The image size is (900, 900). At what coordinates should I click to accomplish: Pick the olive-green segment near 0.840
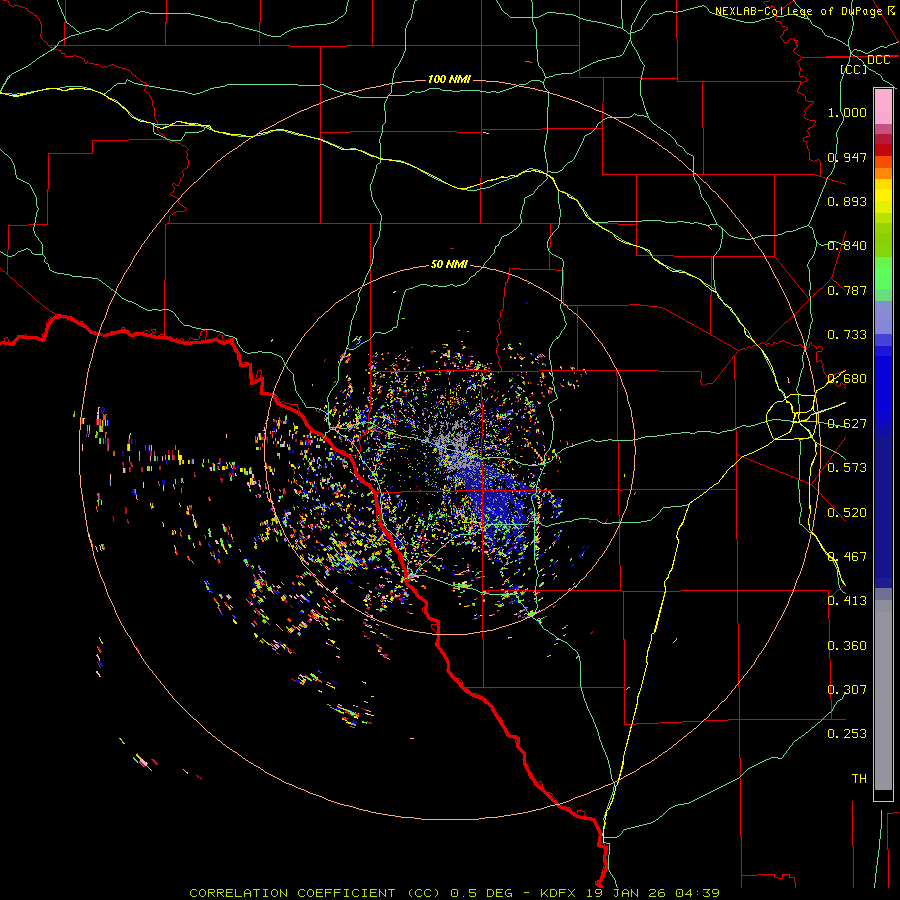pos(883,240)
